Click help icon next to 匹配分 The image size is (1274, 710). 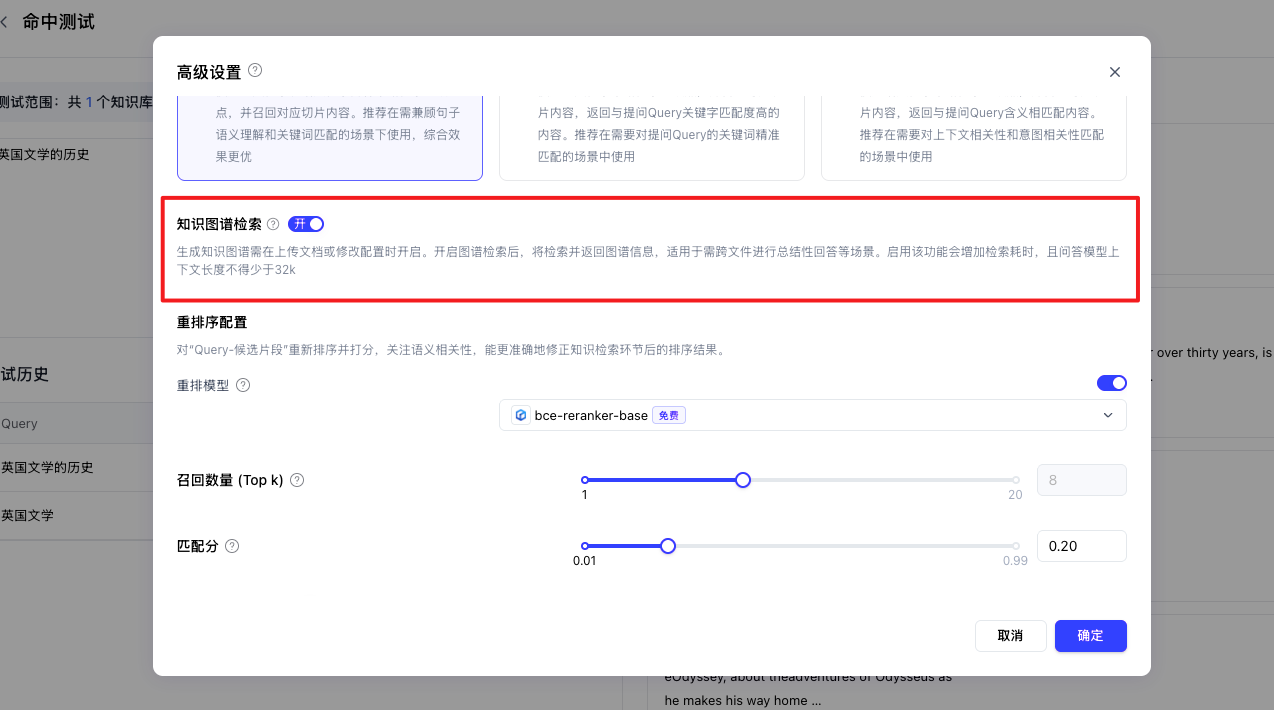coord(232,546)
